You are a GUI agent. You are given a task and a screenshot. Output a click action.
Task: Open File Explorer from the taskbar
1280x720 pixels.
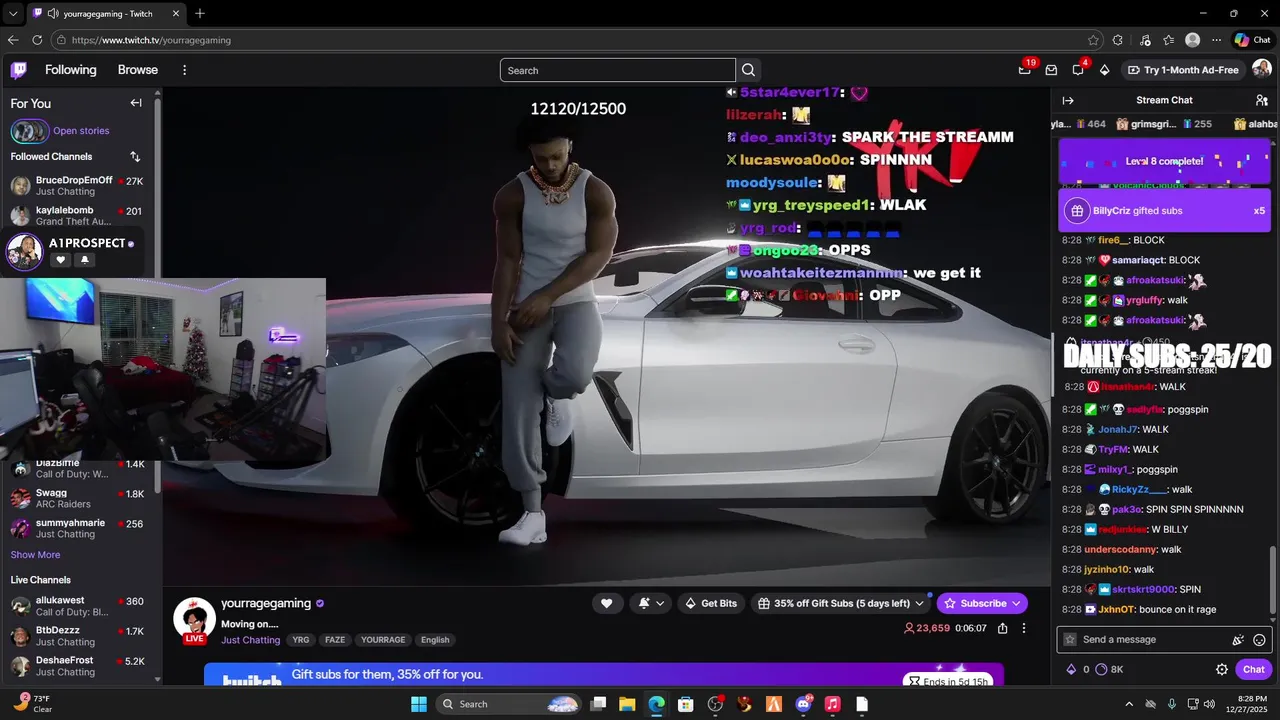point(627,704)
